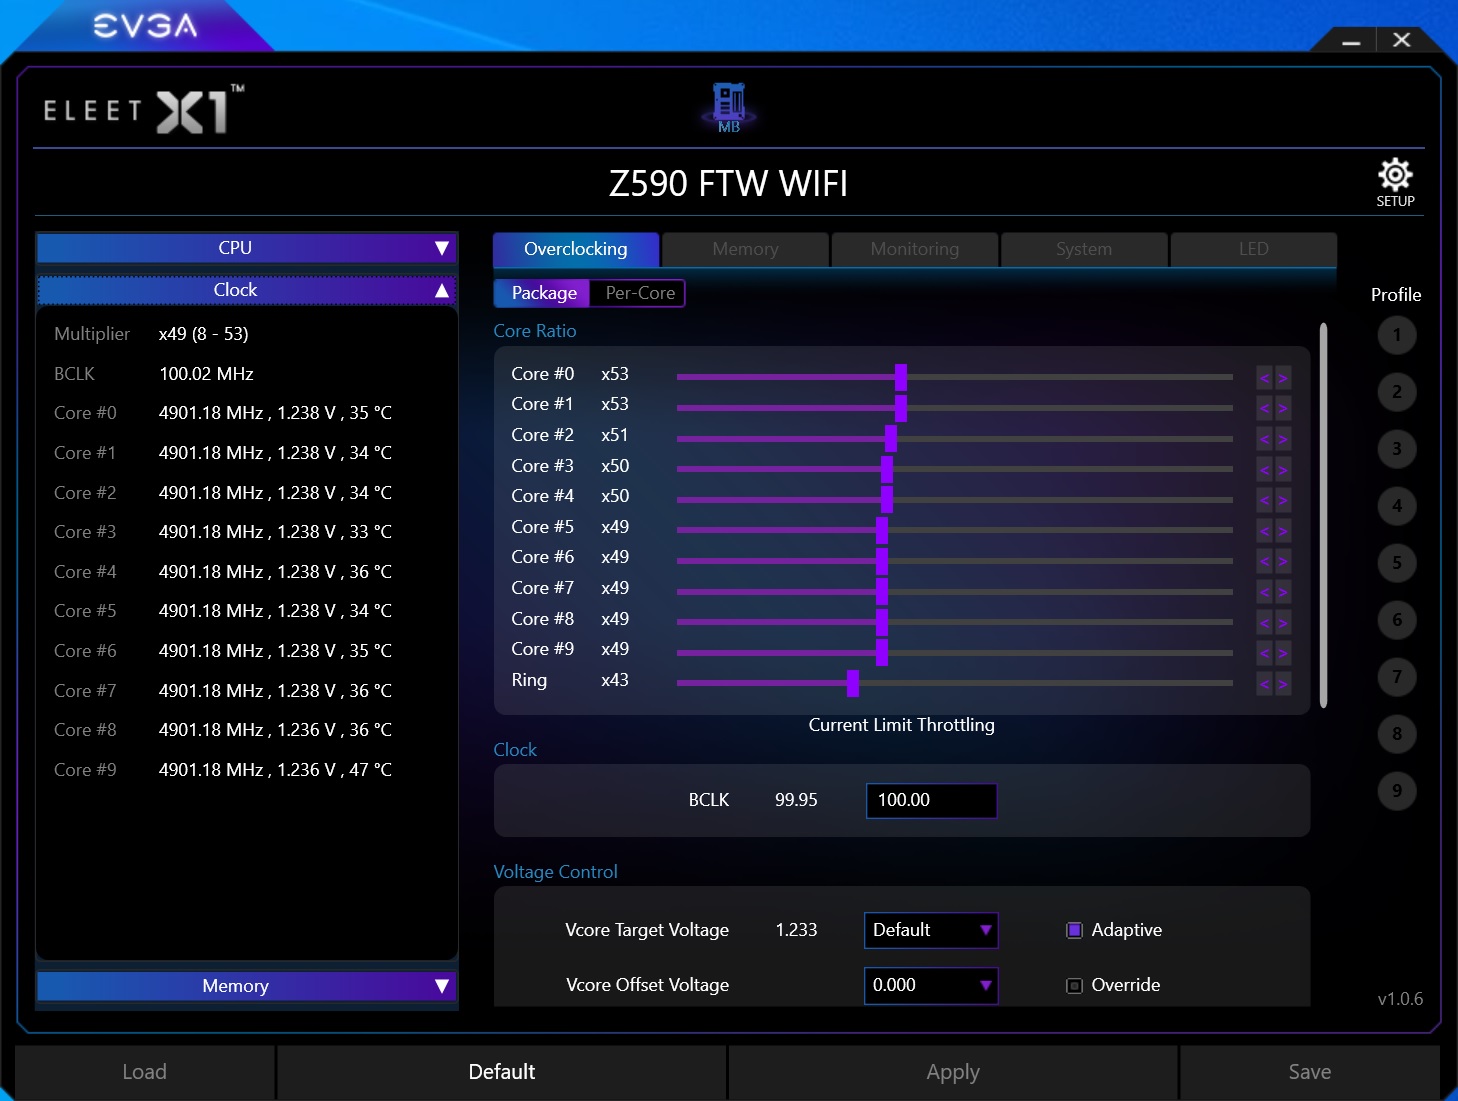
Task: Click the Core #9 ratio slider handle
Action: 882,652
